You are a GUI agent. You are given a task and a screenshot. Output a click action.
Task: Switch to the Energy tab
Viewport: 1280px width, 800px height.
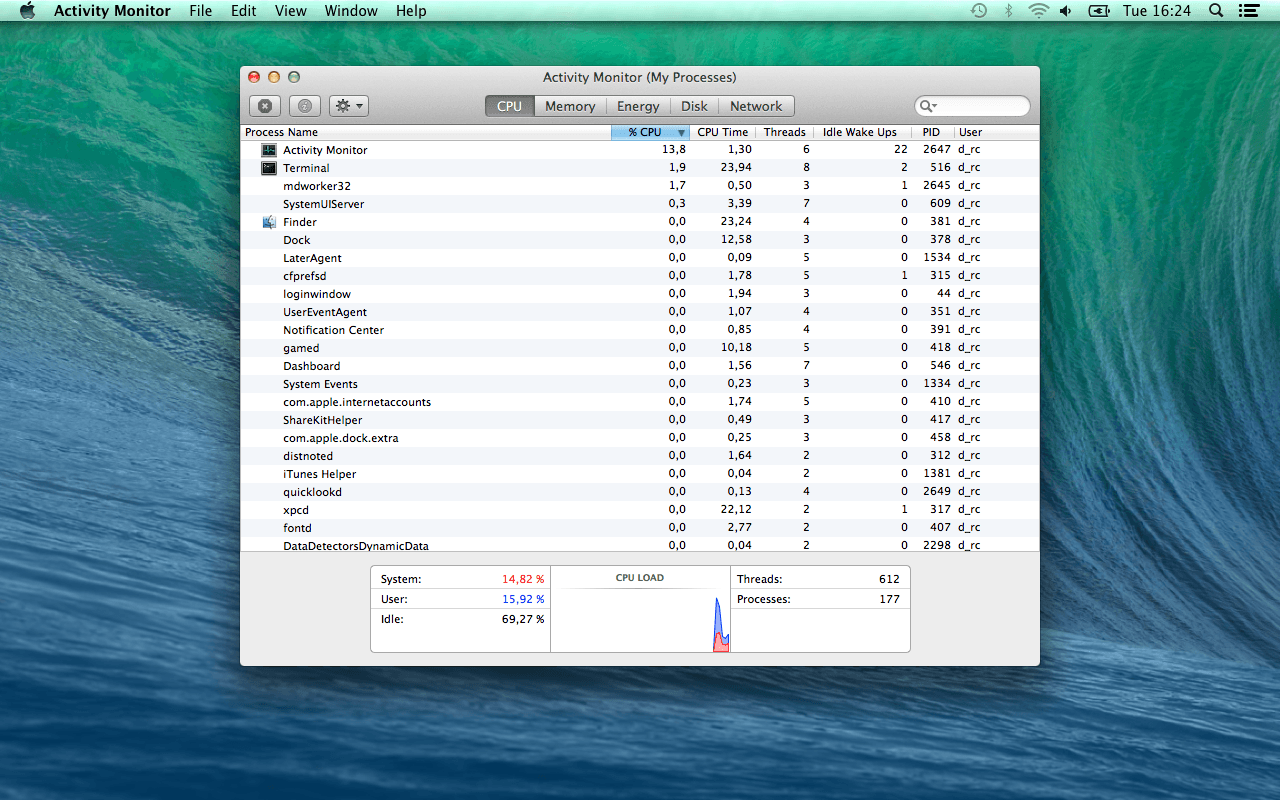[x=638, y=106]
